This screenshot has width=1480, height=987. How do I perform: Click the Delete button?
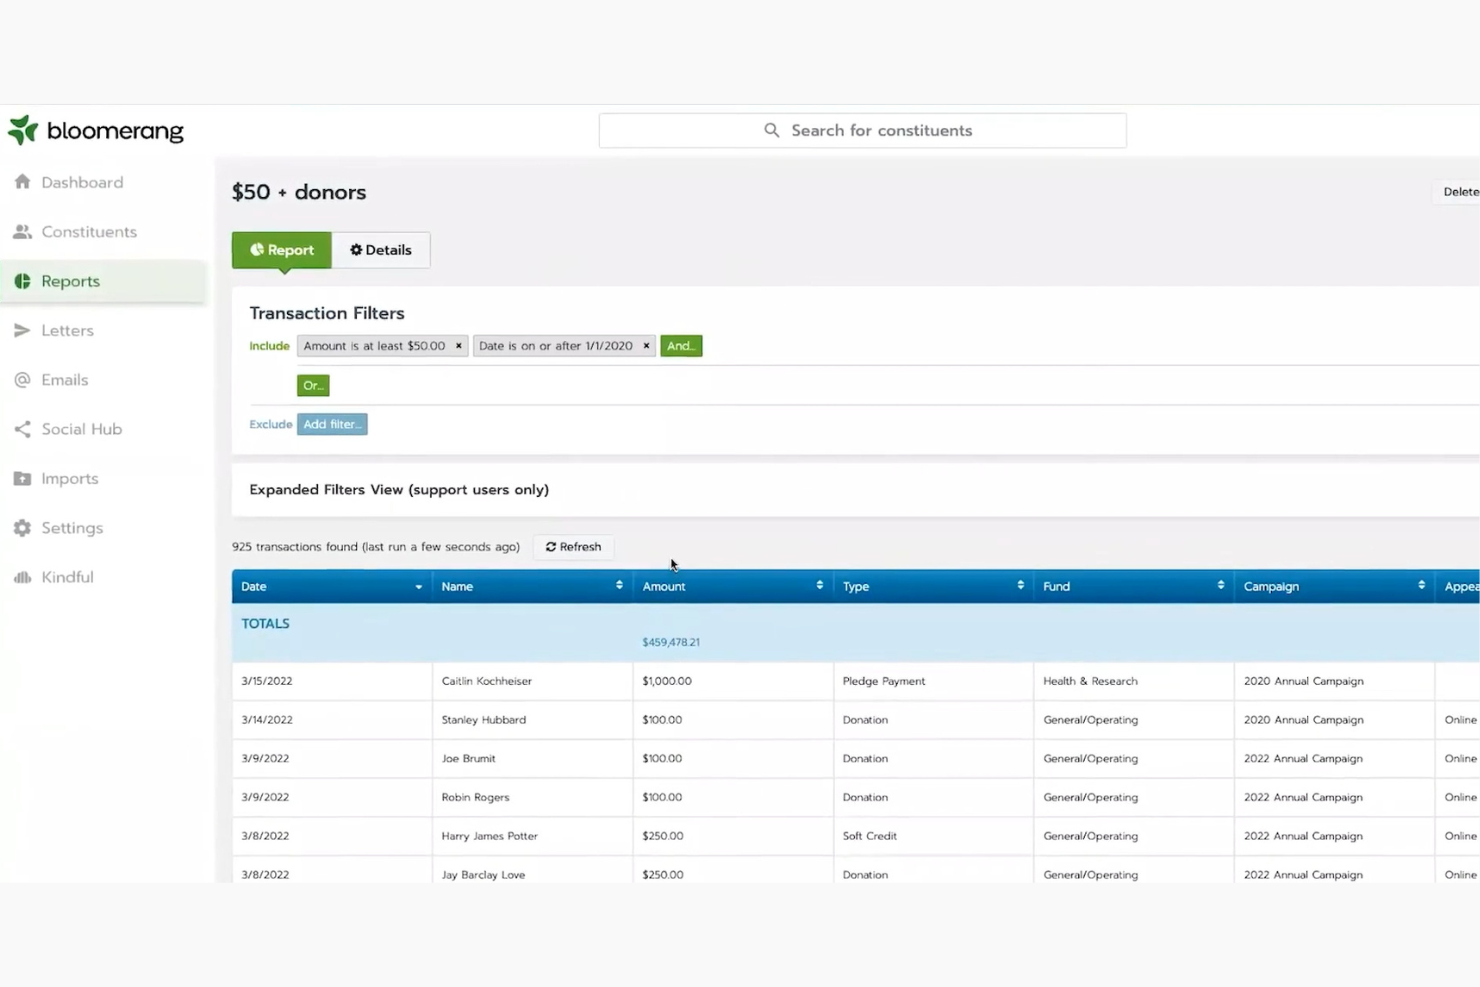tap(1459, 192)
